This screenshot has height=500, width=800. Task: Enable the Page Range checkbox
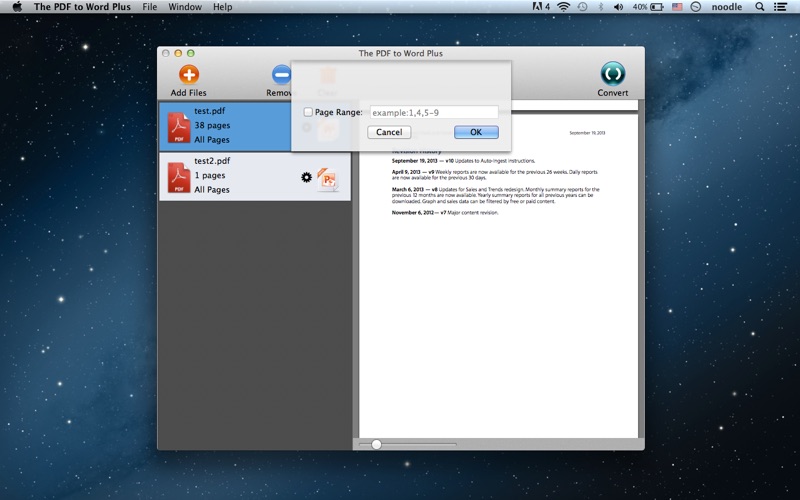pyautogui.click(x=308, y=112)
